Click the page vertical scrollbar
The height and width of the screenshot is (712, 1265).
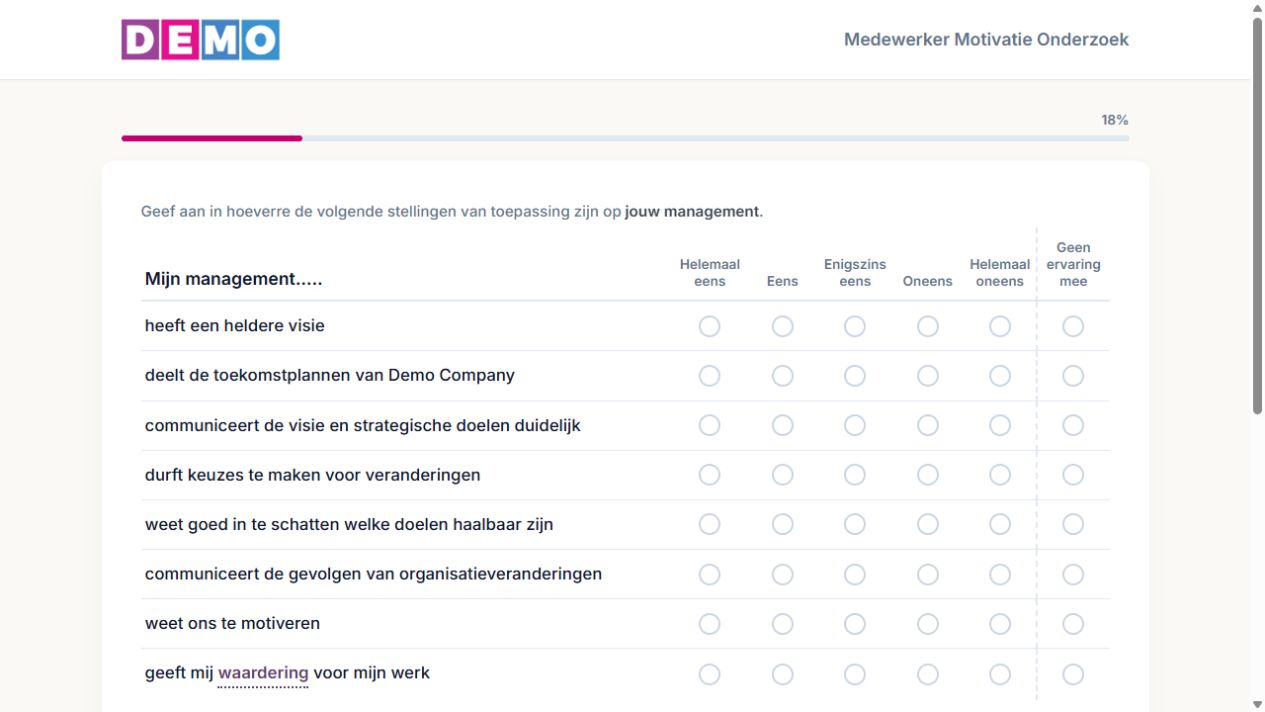pos(1257,215)
